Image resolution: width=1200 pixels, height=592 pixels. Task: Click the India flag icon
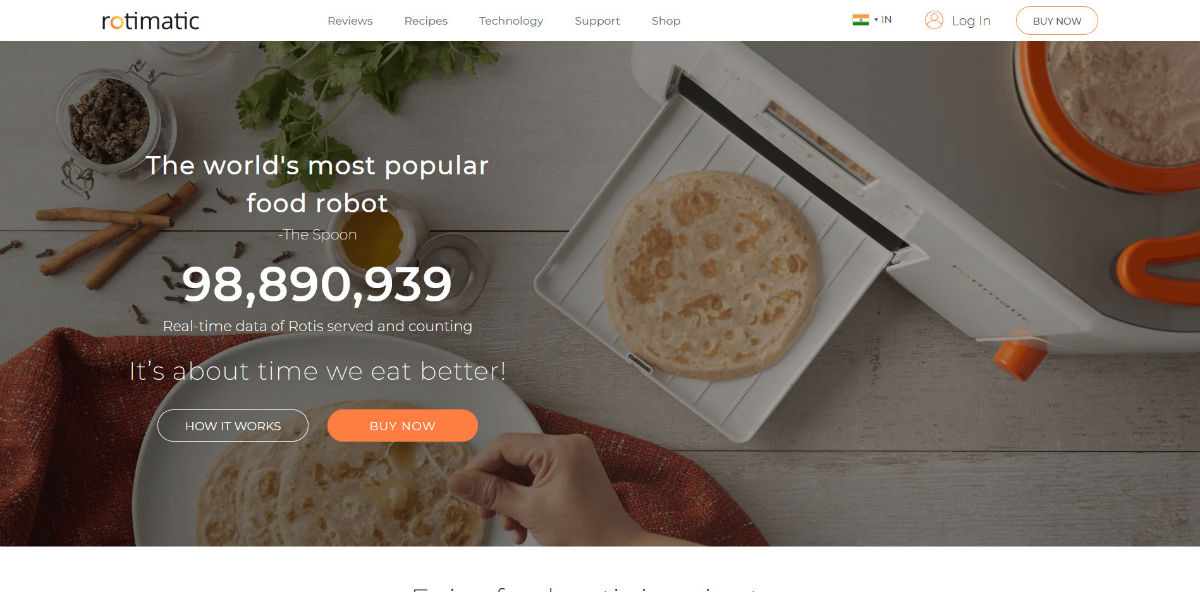click(860, 20)
